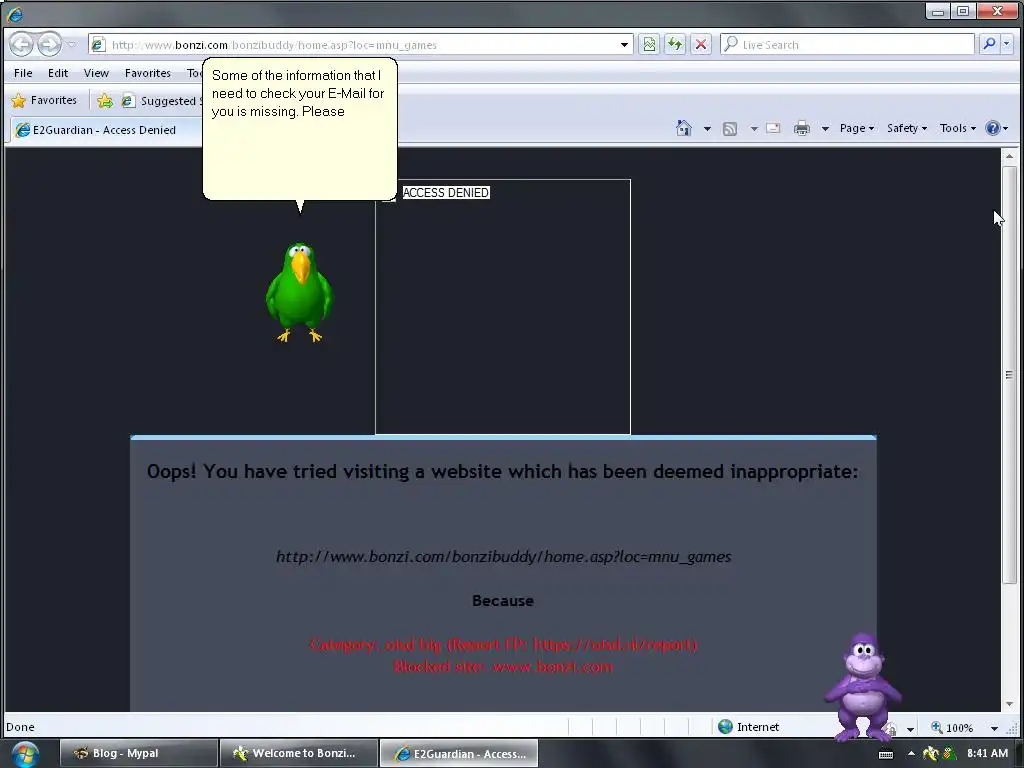The image size is (1024, 768).
Task: Open Suggested Sites link
Action: click(x=162, y=101)
